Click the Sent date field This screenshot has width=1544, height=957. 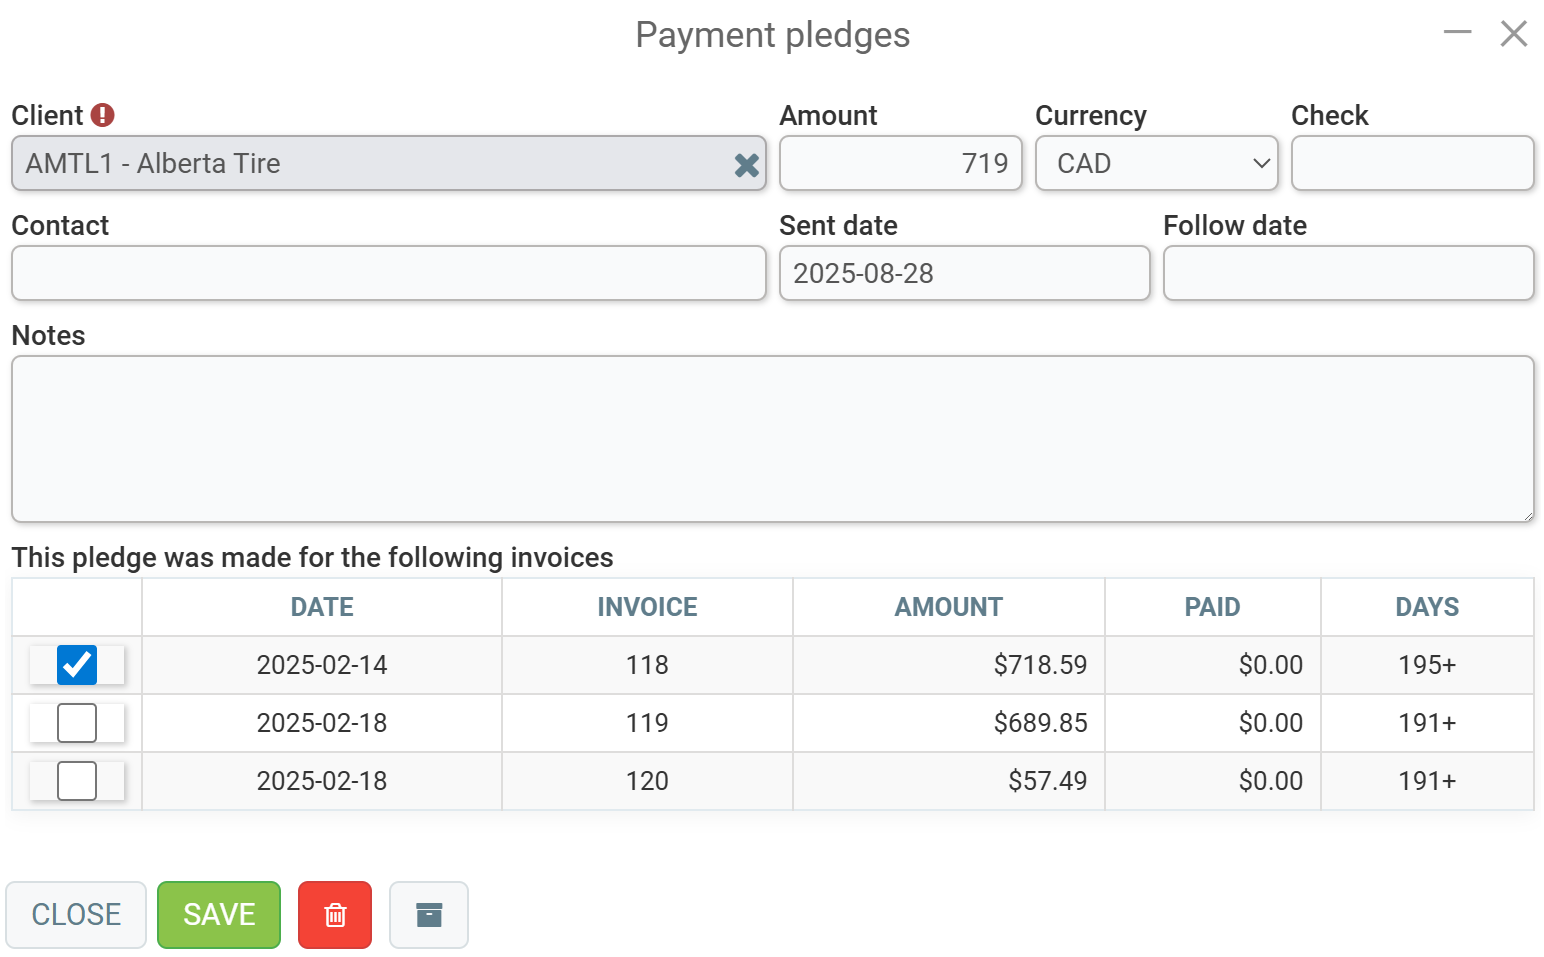click(x=964, y=273)
